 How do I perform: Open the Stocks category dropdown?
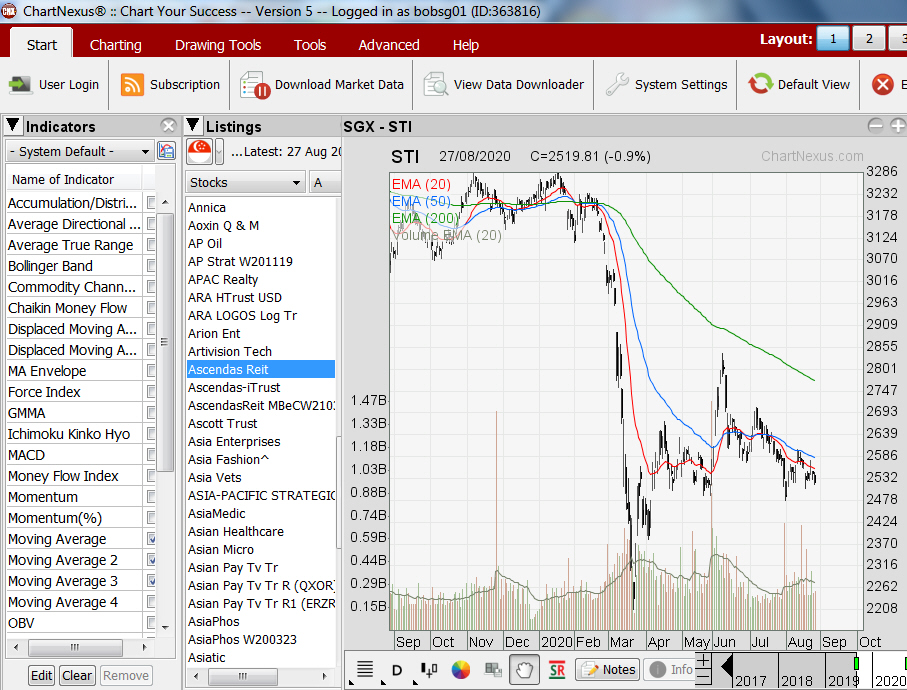click(x=245, y=183)
